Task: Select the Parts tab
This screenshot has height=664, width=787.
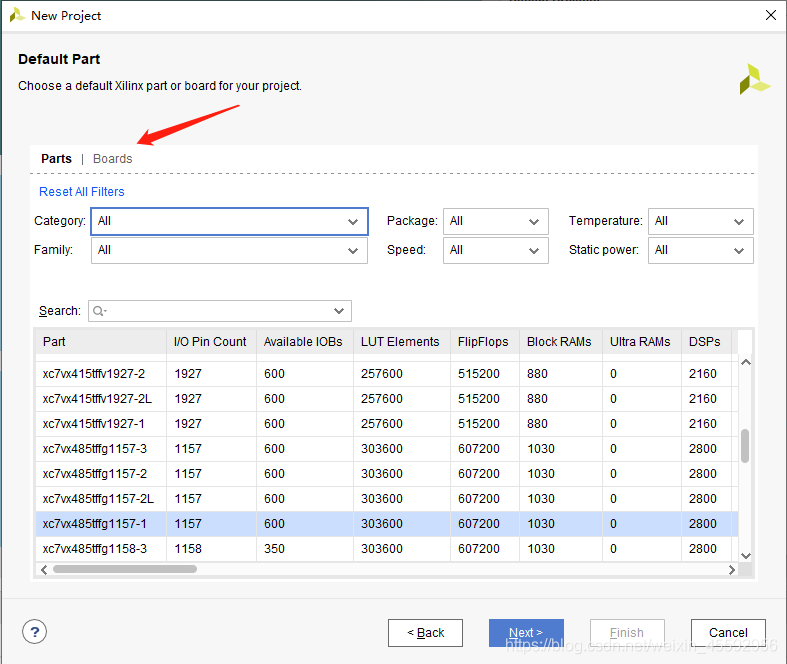Action: click(56, 159)
